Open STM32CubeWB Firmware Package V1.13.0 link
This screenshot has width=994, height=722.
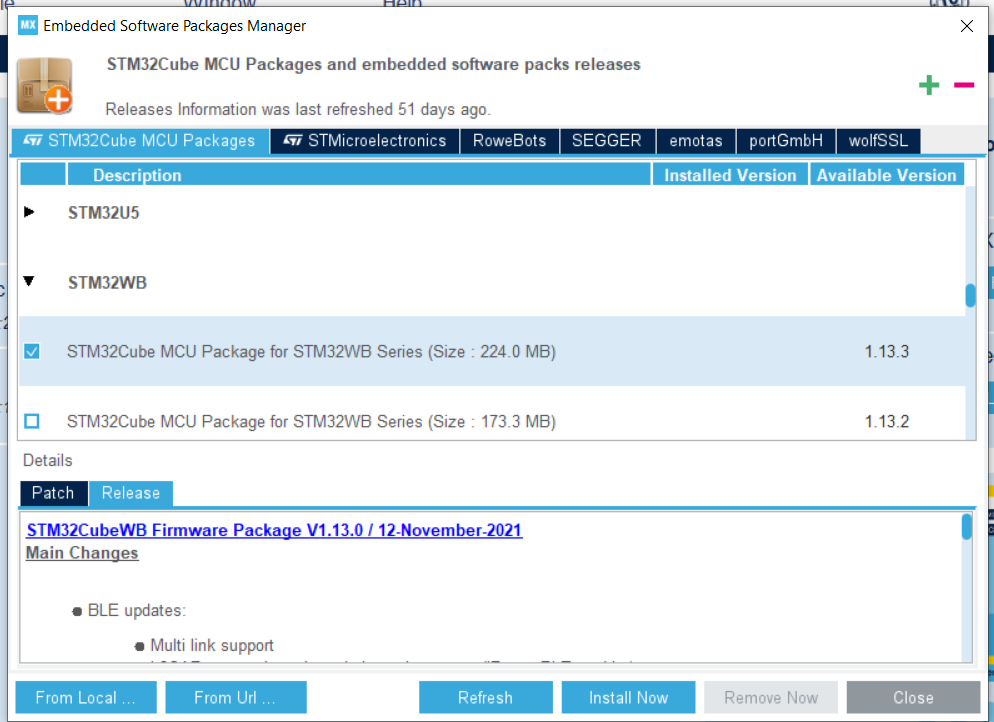(x=274, y=530)
